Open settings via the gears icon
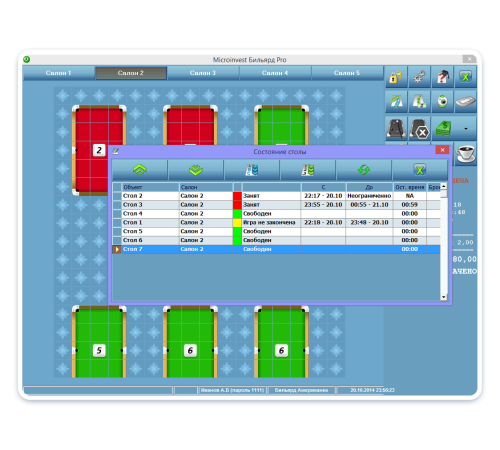Viewport: 500px width, 450px height. coord(419,77)
